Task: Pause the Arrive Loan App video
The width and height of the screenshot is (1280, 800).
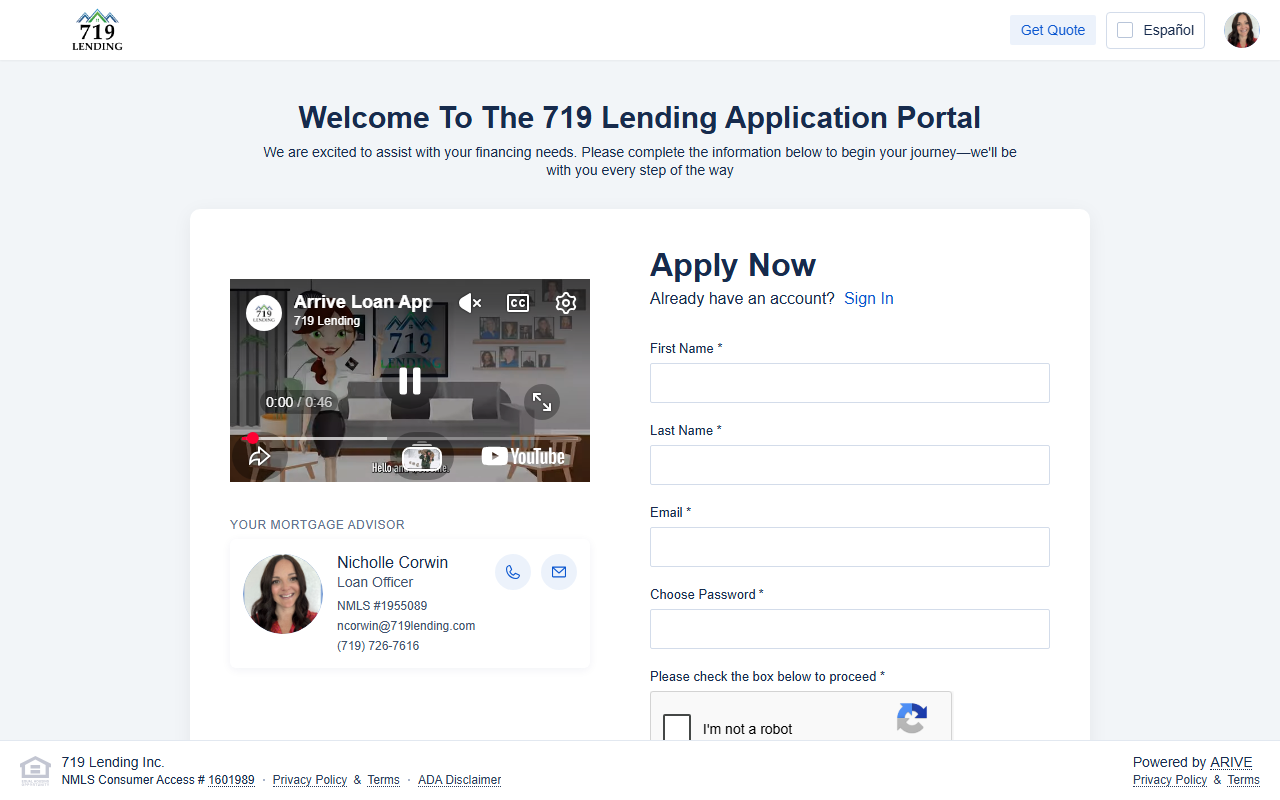Action: click(x=410, y=381)
